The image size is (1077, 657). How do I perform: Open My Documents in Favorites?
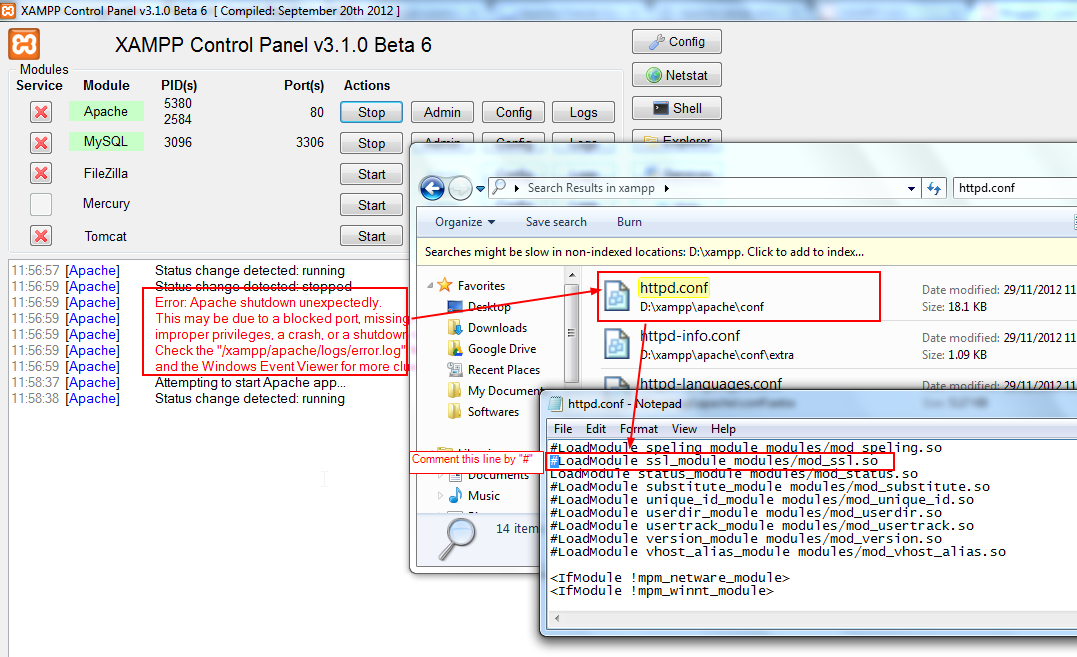click(505, 391)
